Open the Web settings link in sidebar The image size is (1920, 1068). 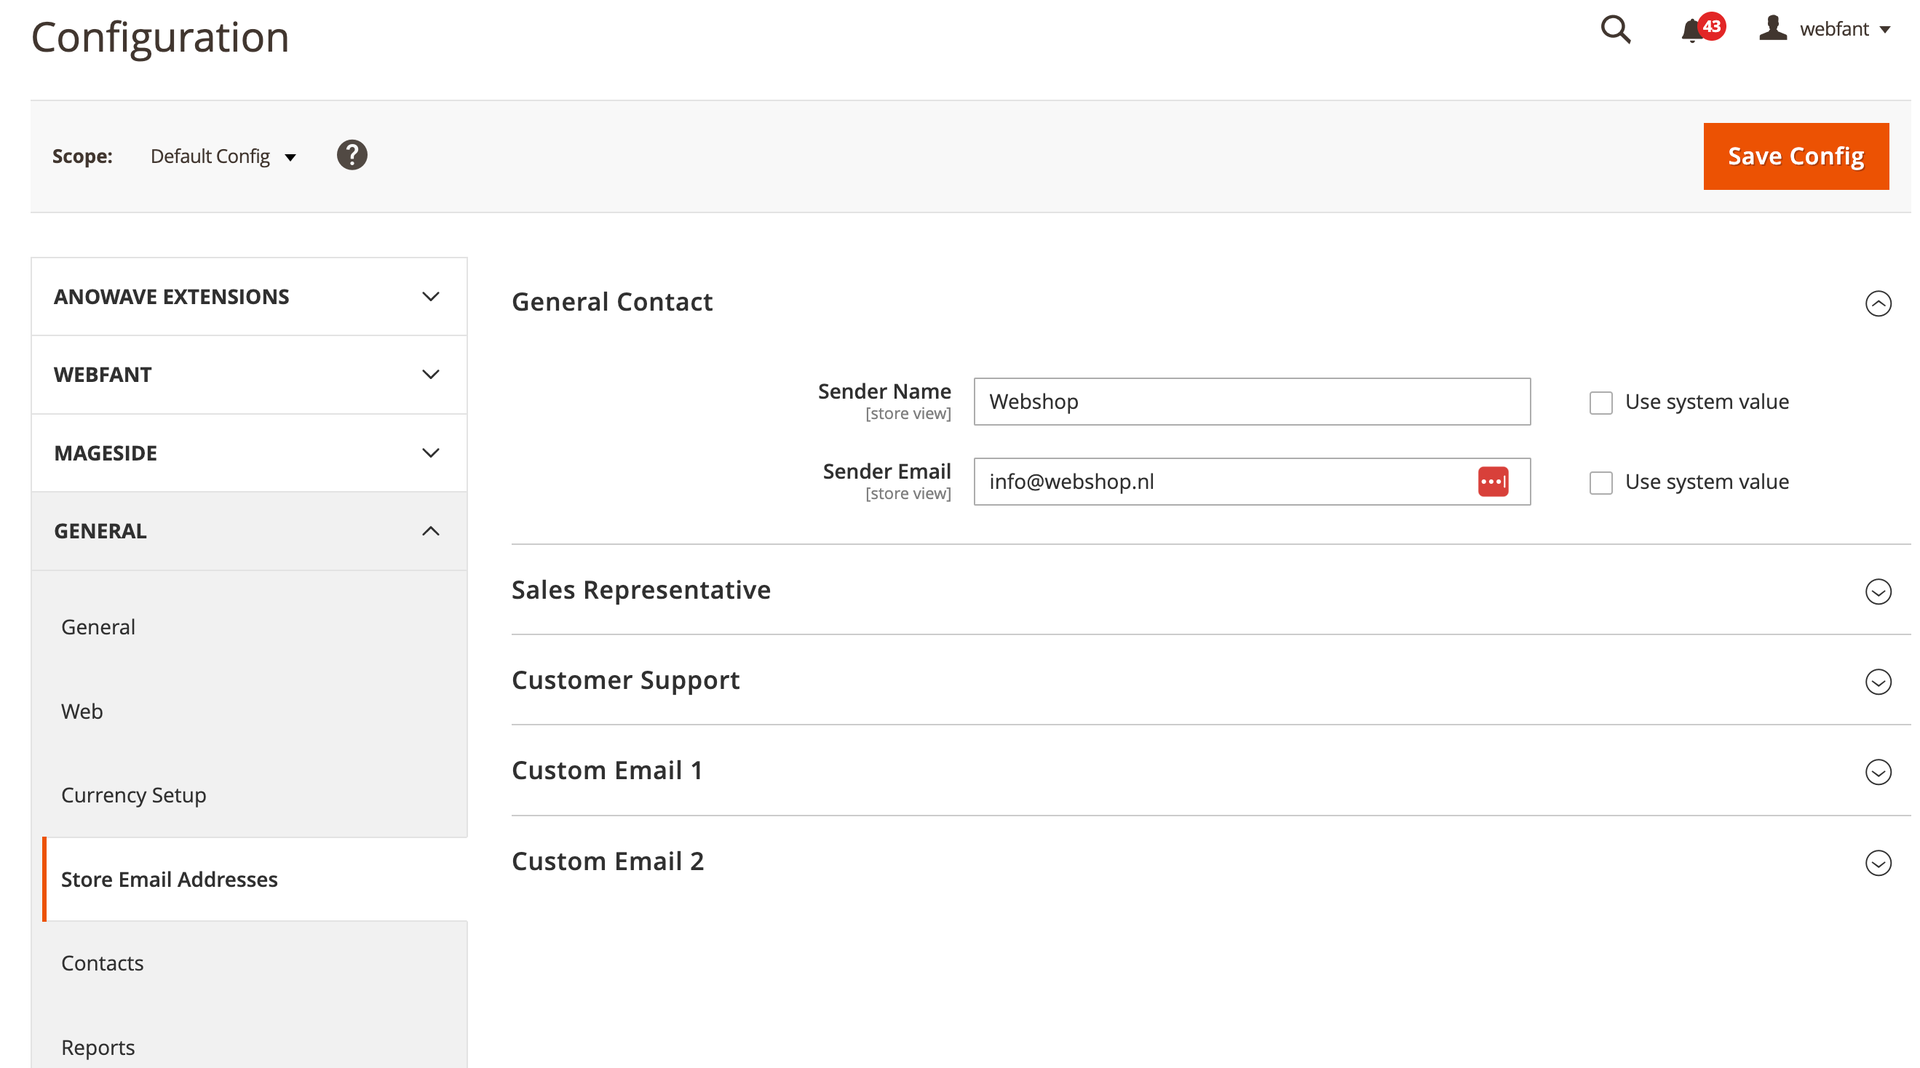(82, 711)
